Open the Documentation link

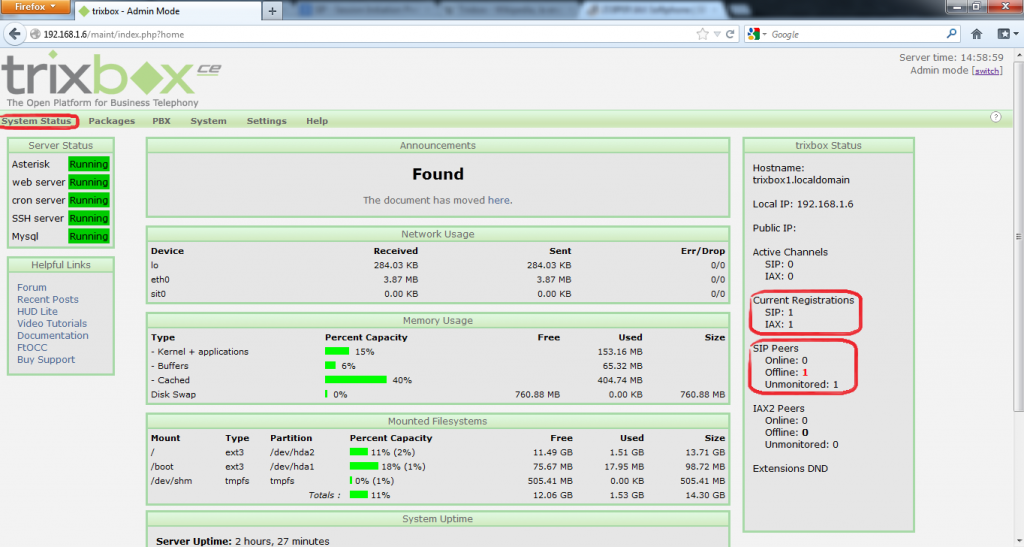52,335
